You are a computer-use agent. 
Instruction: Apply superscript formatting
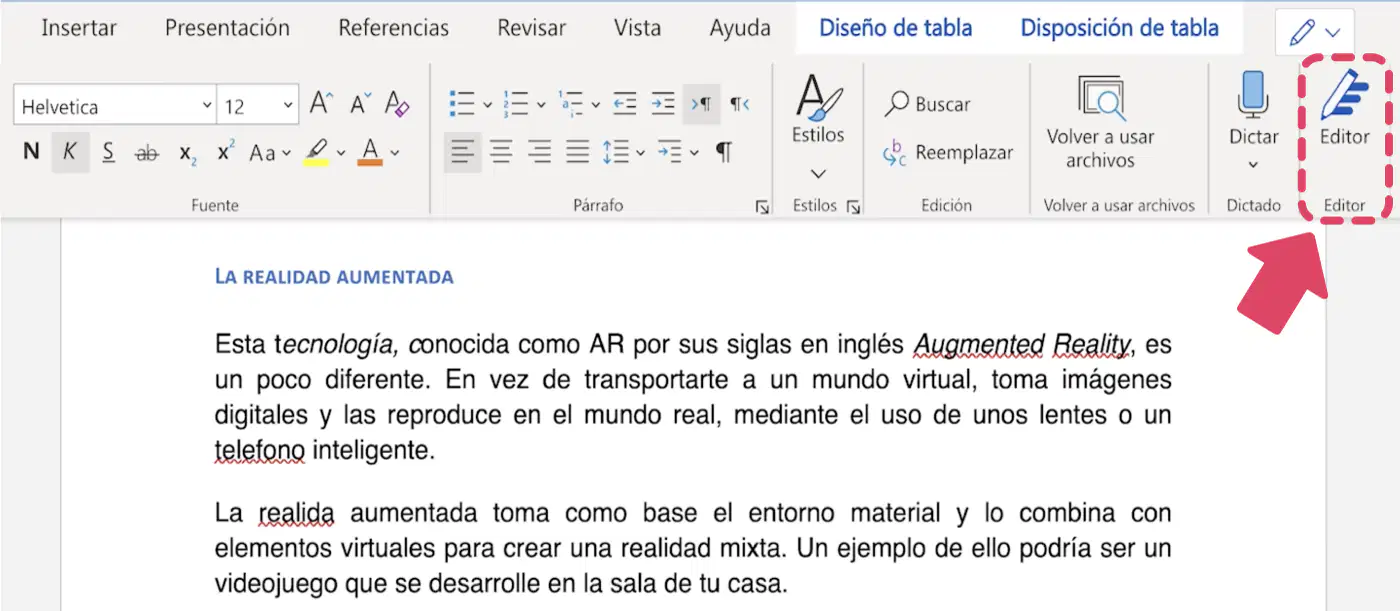(x=224, y=152)
